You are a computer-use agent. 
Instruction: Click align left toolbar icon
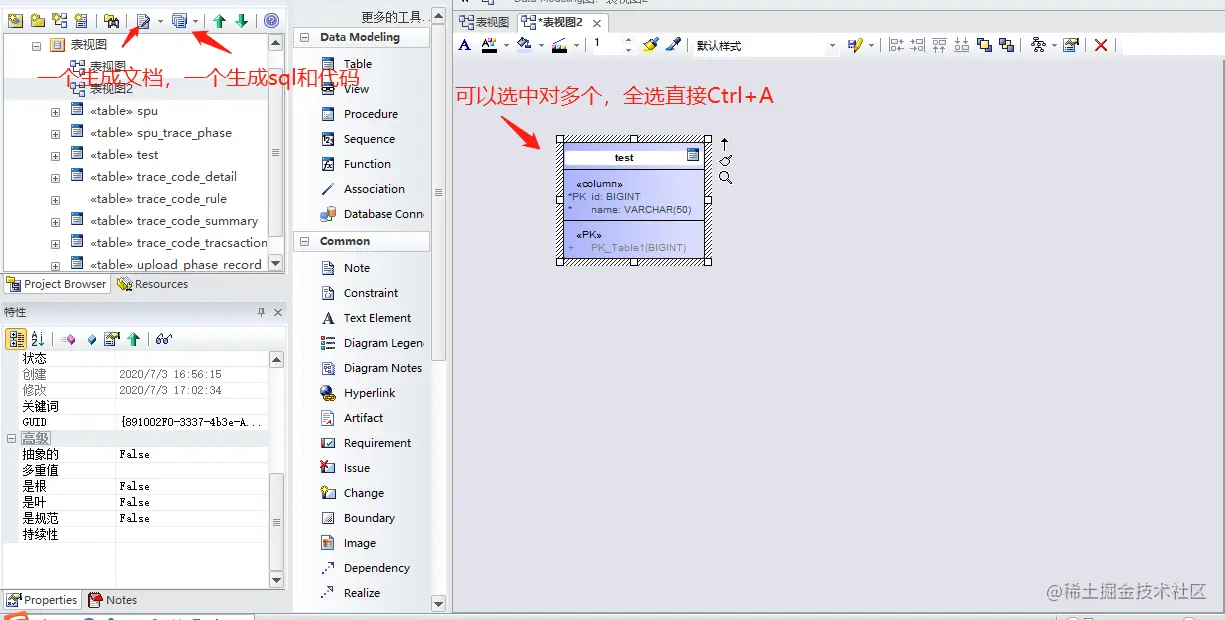point(896,45)
